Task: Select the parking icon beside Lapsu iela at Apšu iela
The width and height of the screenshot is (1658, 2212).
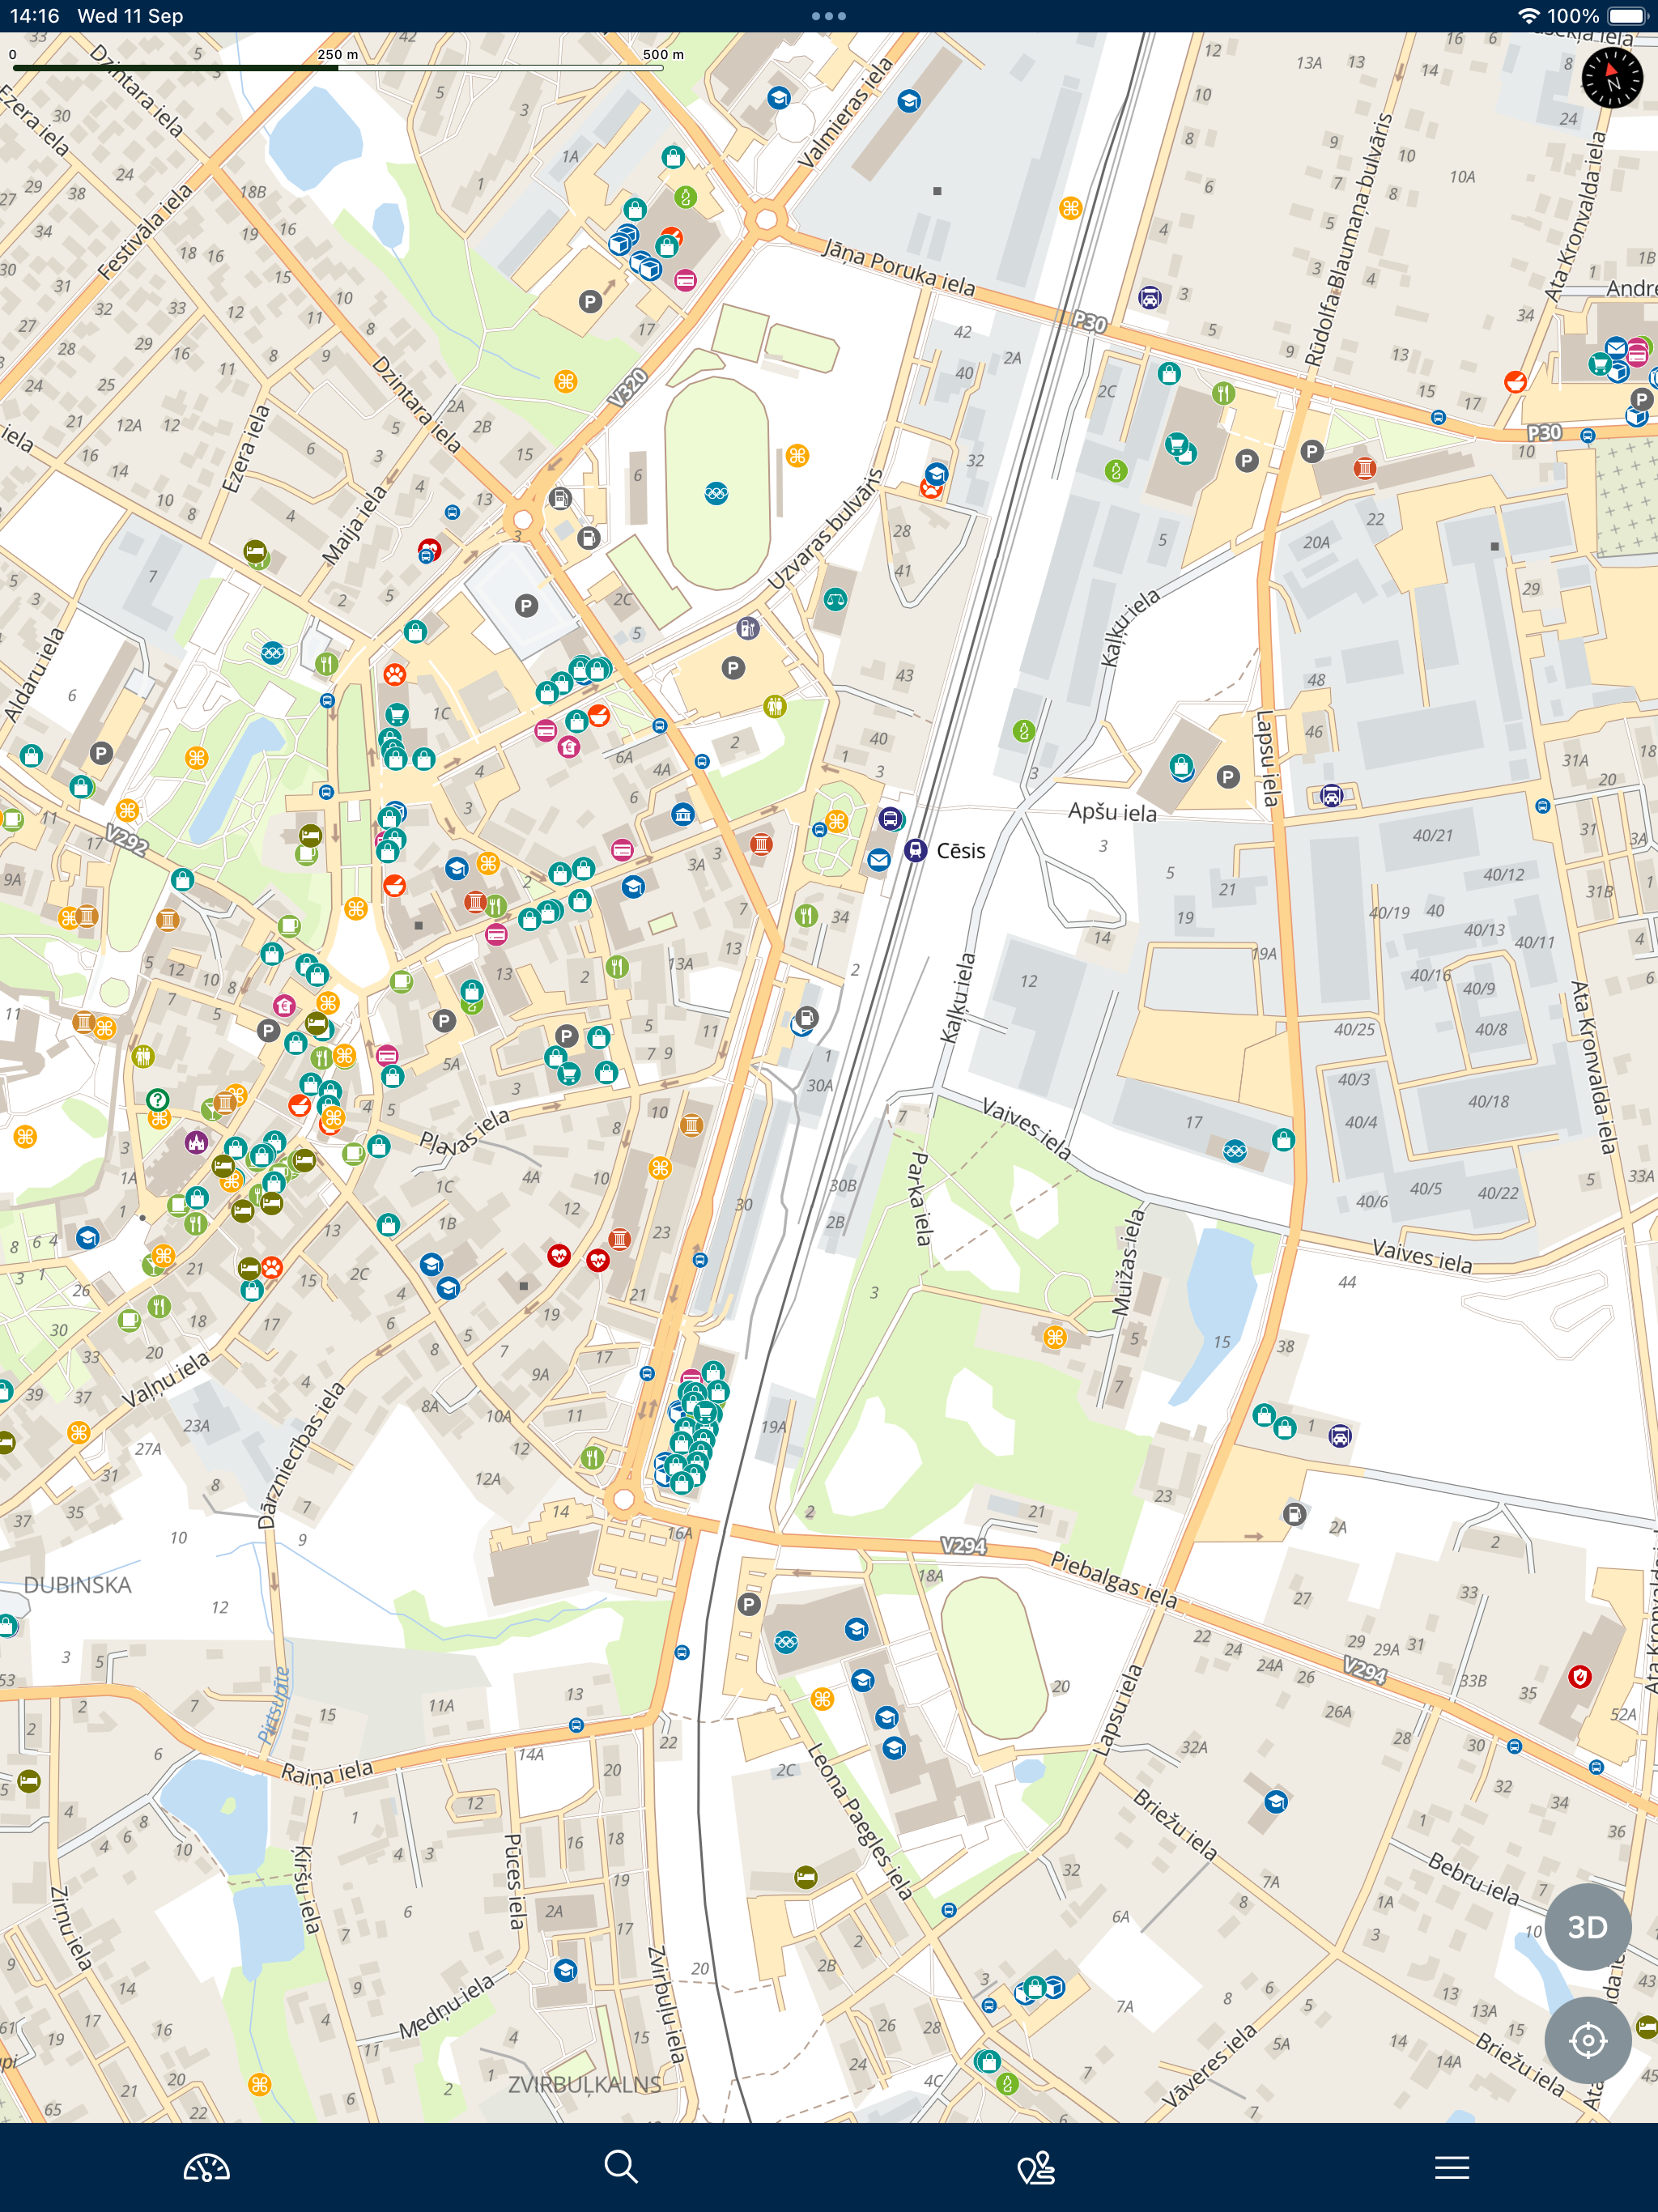Action: (x=1228, y=777)
